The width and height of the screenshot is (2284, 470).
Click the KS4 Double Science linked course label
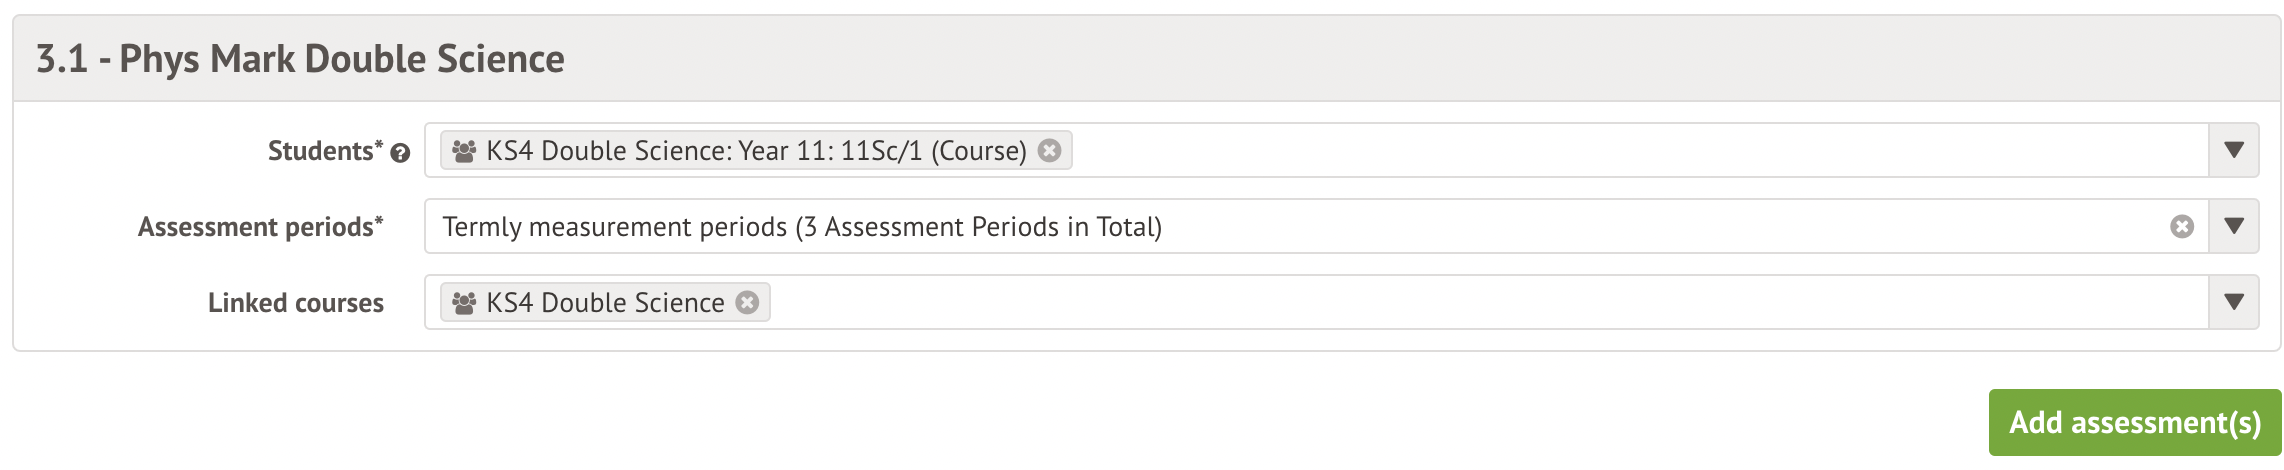605,303
